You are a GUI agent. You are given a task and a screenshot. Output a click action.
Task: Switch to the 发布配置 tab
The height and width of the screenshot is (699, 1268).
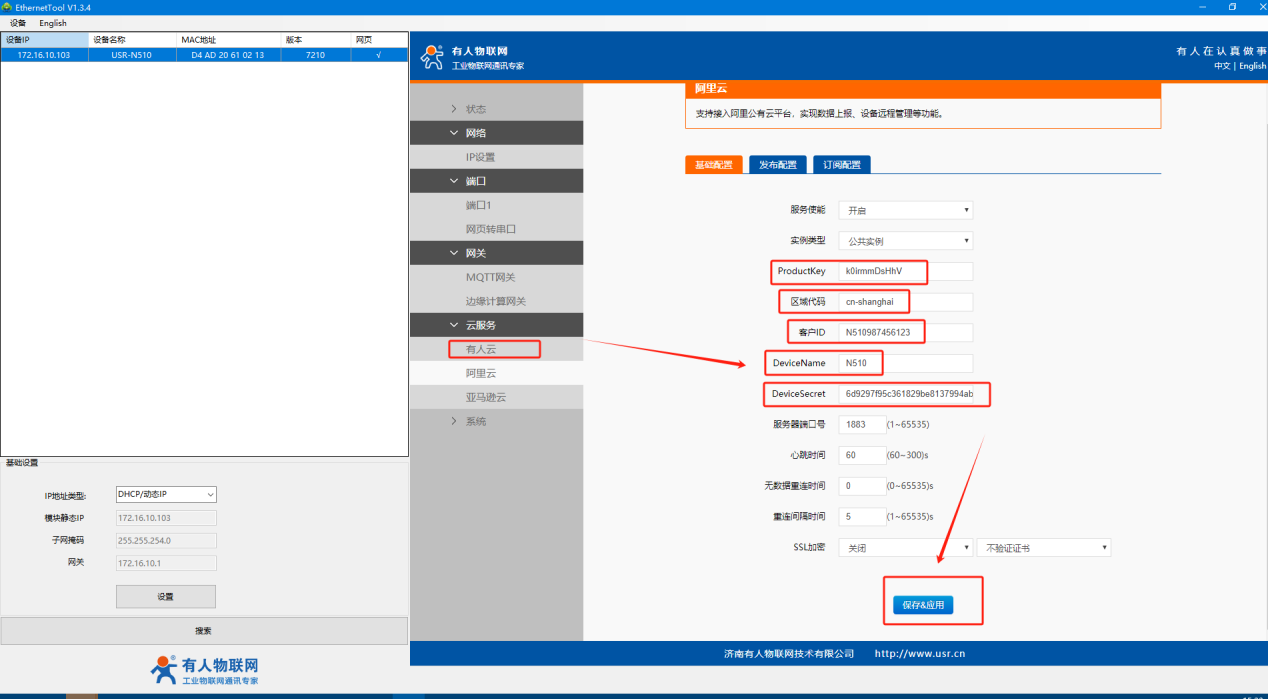(777, 165)
